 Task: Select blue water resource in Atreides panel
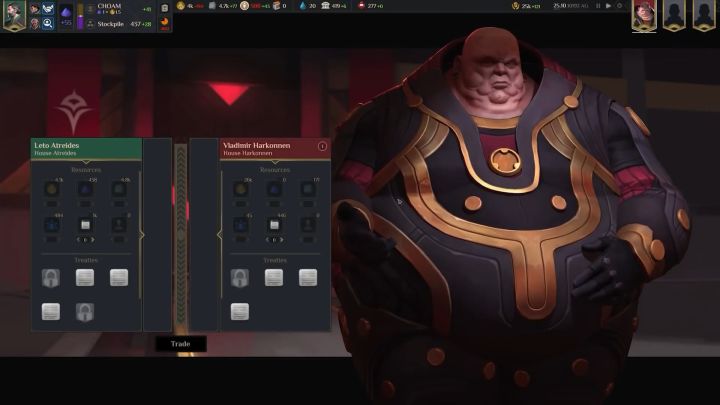pyautogui.click(x=51, y=225)
